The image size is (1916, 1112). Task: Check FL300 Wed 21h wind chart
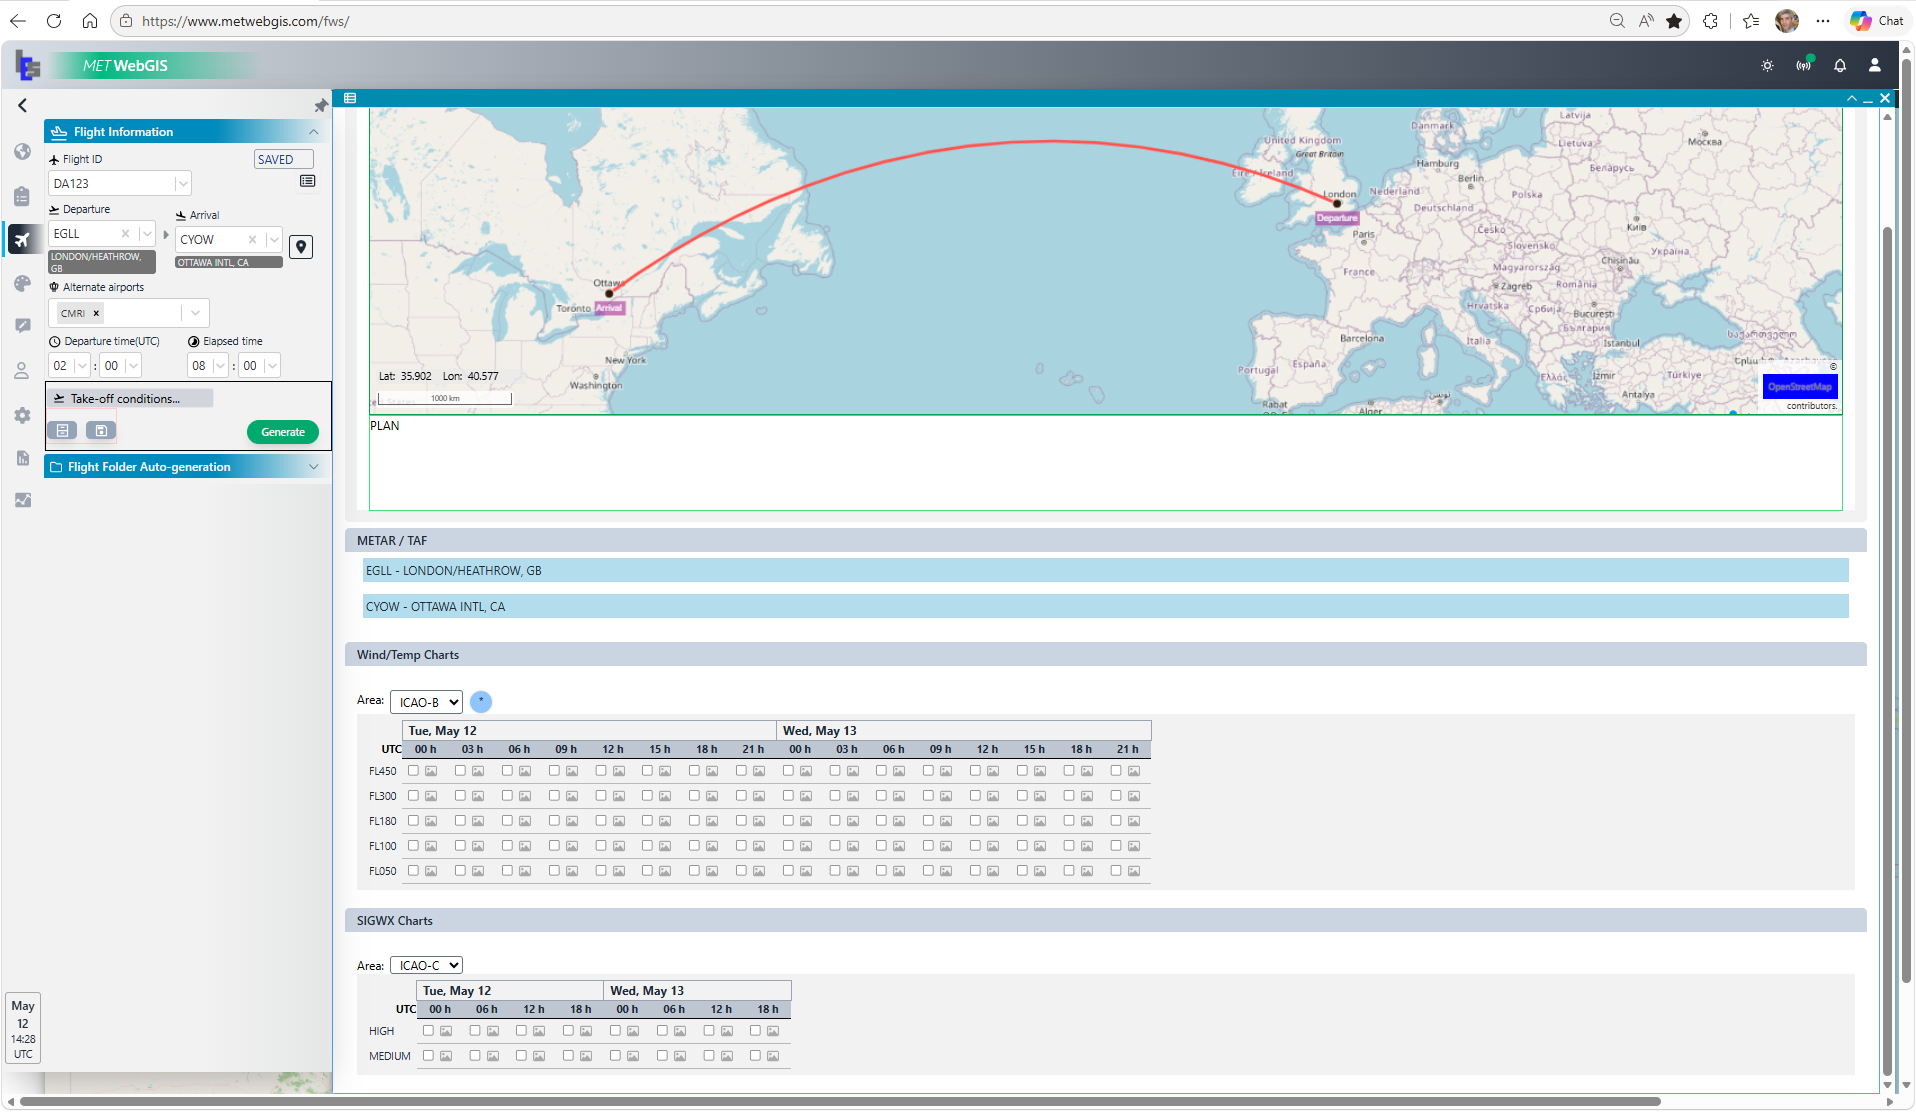pyautogui.click(x=1116, y=796)
